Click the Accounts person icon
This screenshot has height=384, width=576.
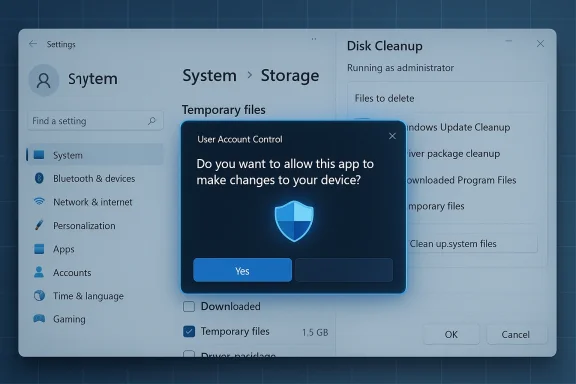(x=39, y=272)
